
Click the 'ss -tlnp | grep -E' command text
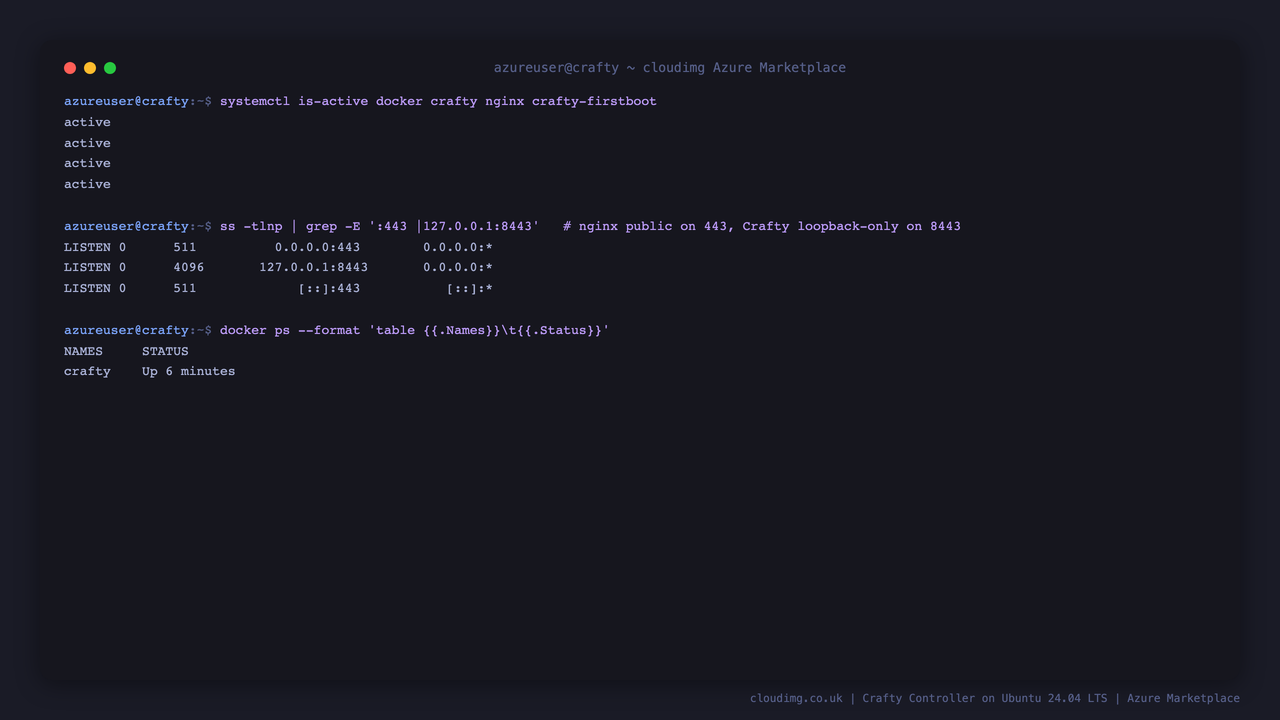point(290,226)
